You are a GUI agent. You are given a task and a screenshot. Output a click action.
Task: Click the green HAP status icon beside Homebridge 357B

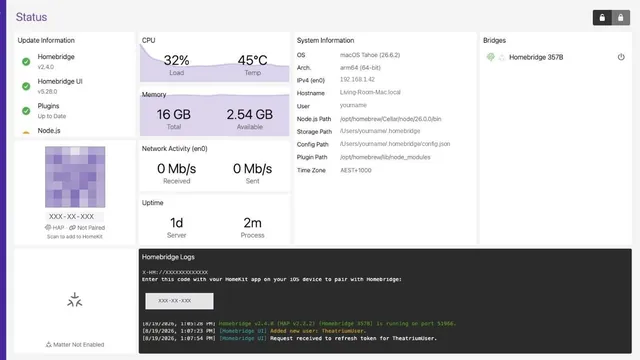pyautogui.click(x=491, y=57)
